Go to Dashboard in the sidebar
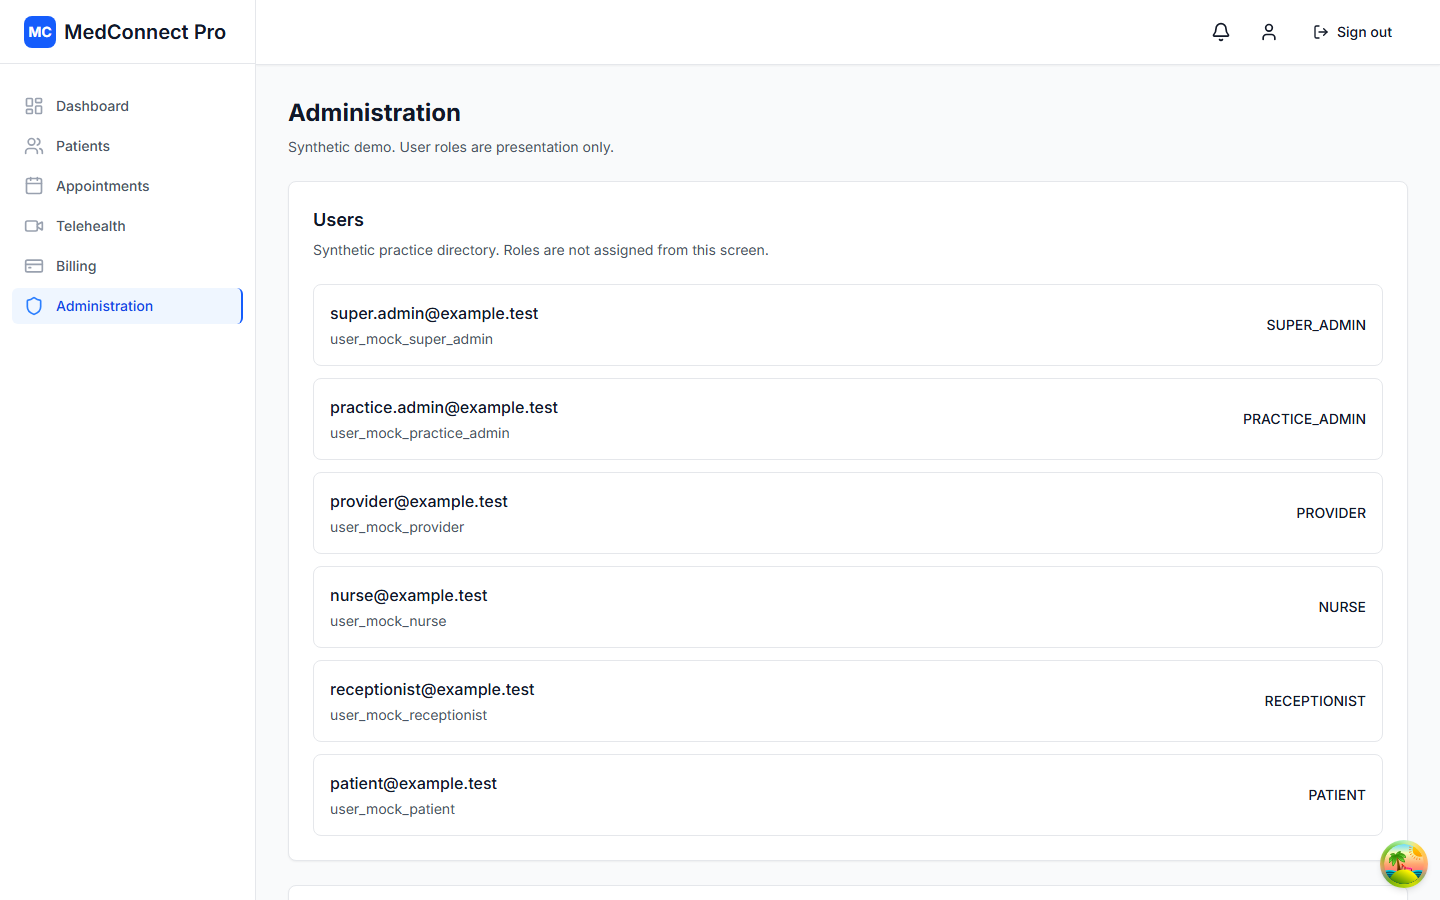The image size is (1440, 900). [x=127, y=106]
